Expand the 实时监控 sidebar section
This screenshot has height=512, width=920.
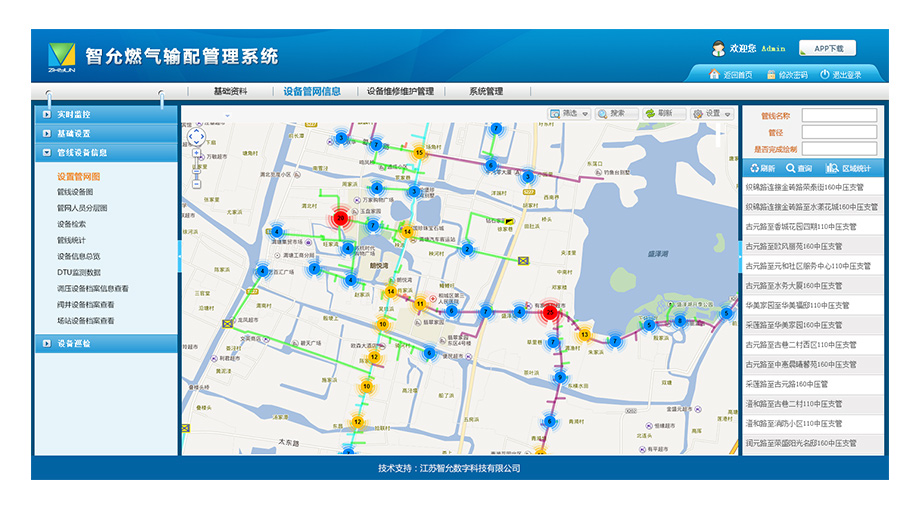coord(105,114)
